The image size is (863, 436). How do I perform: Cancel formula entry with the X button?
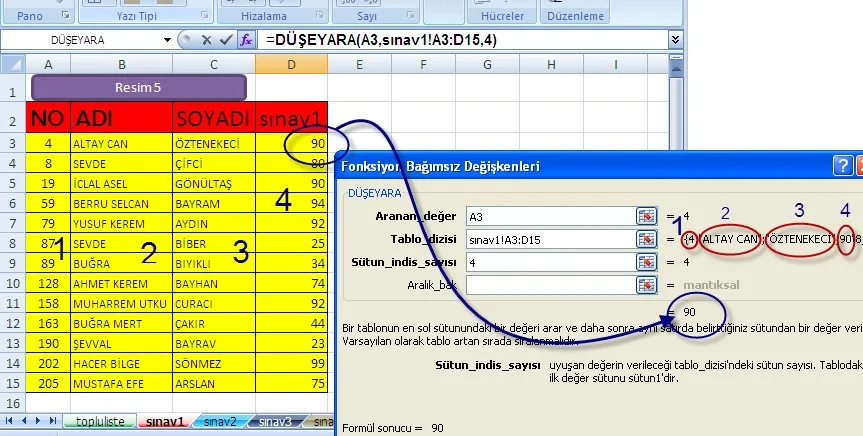tap(208, 40)
